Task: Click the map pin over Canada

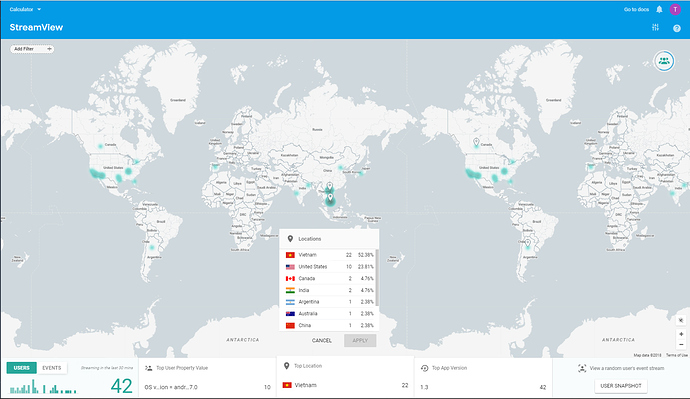Action: pos(476,142)
